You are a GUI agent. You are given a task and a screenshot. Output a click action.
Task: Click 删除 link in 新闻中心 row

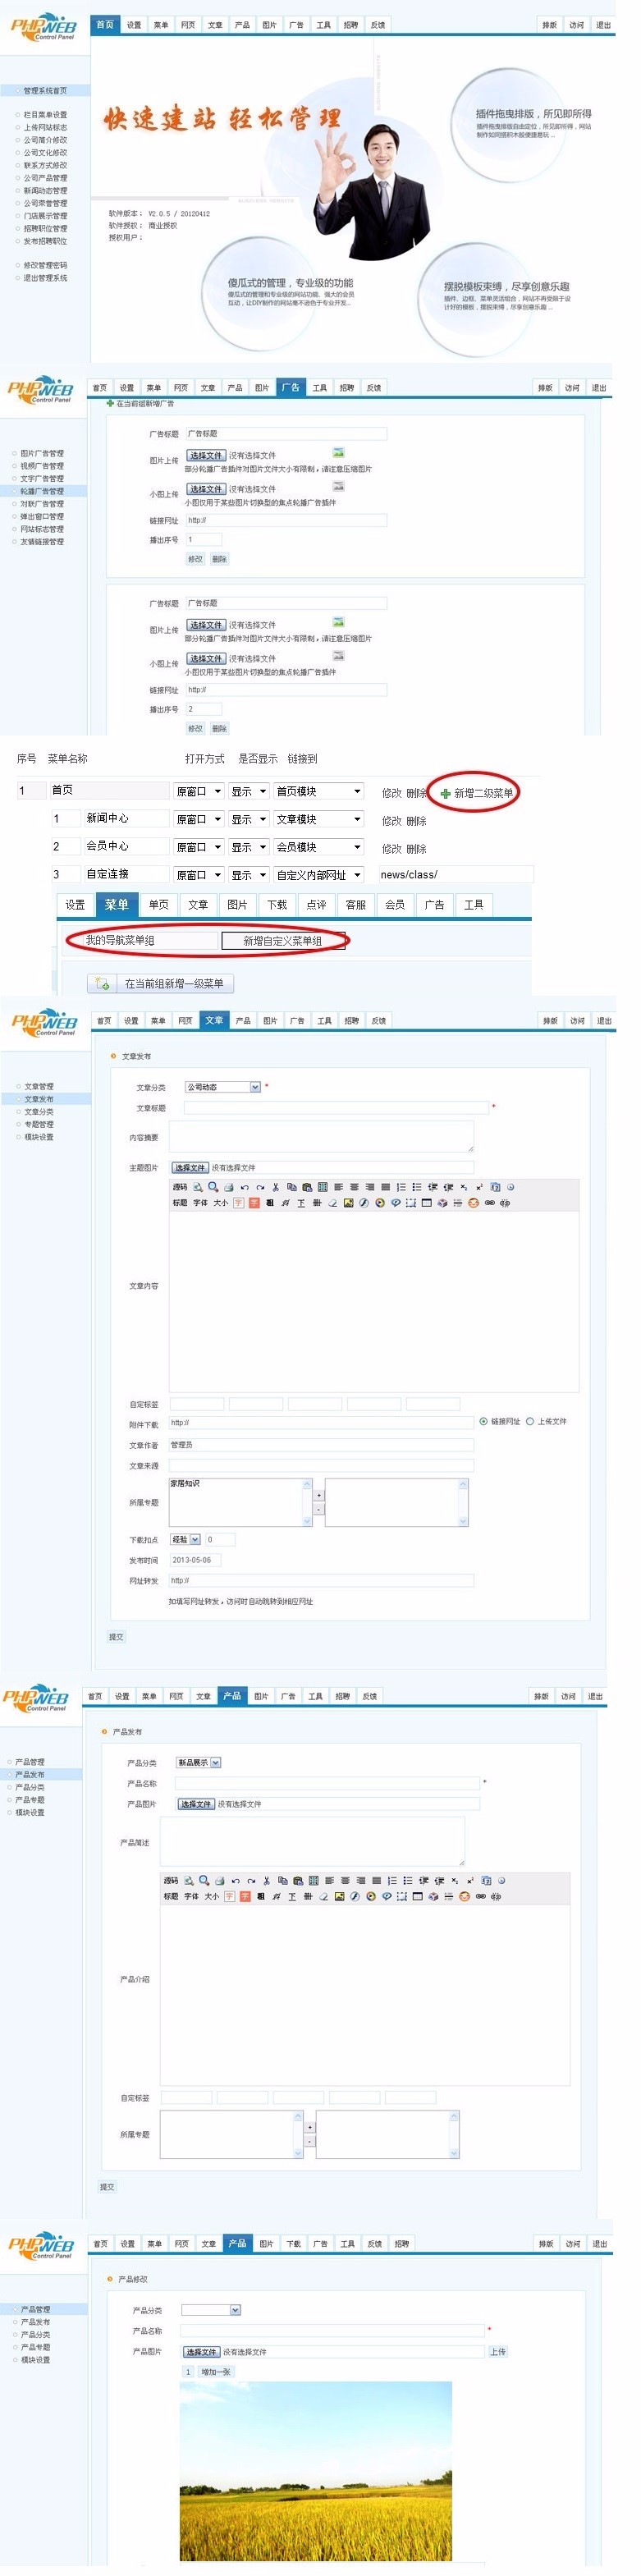[x=416, y=820]
